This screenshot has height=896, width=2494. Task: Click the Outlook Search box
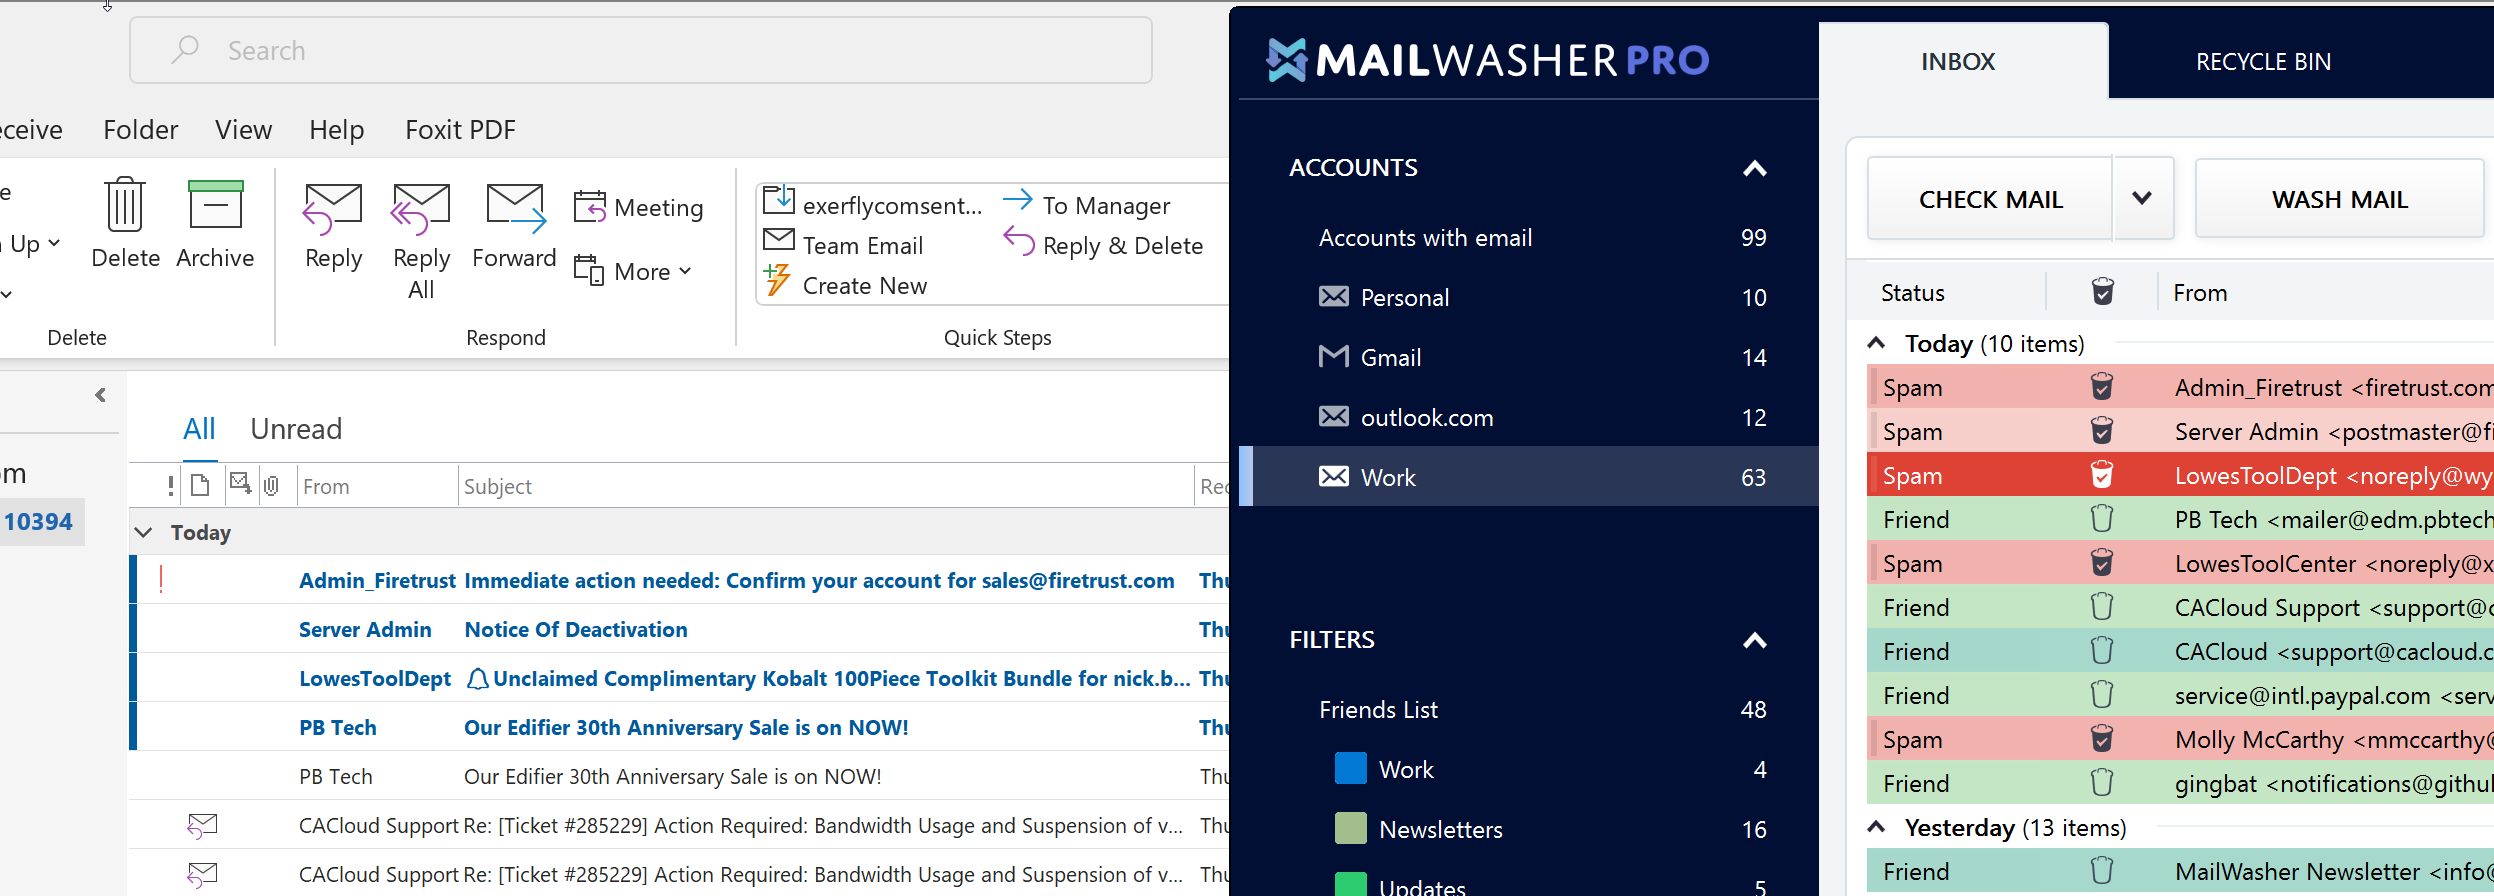click(641, 50)
